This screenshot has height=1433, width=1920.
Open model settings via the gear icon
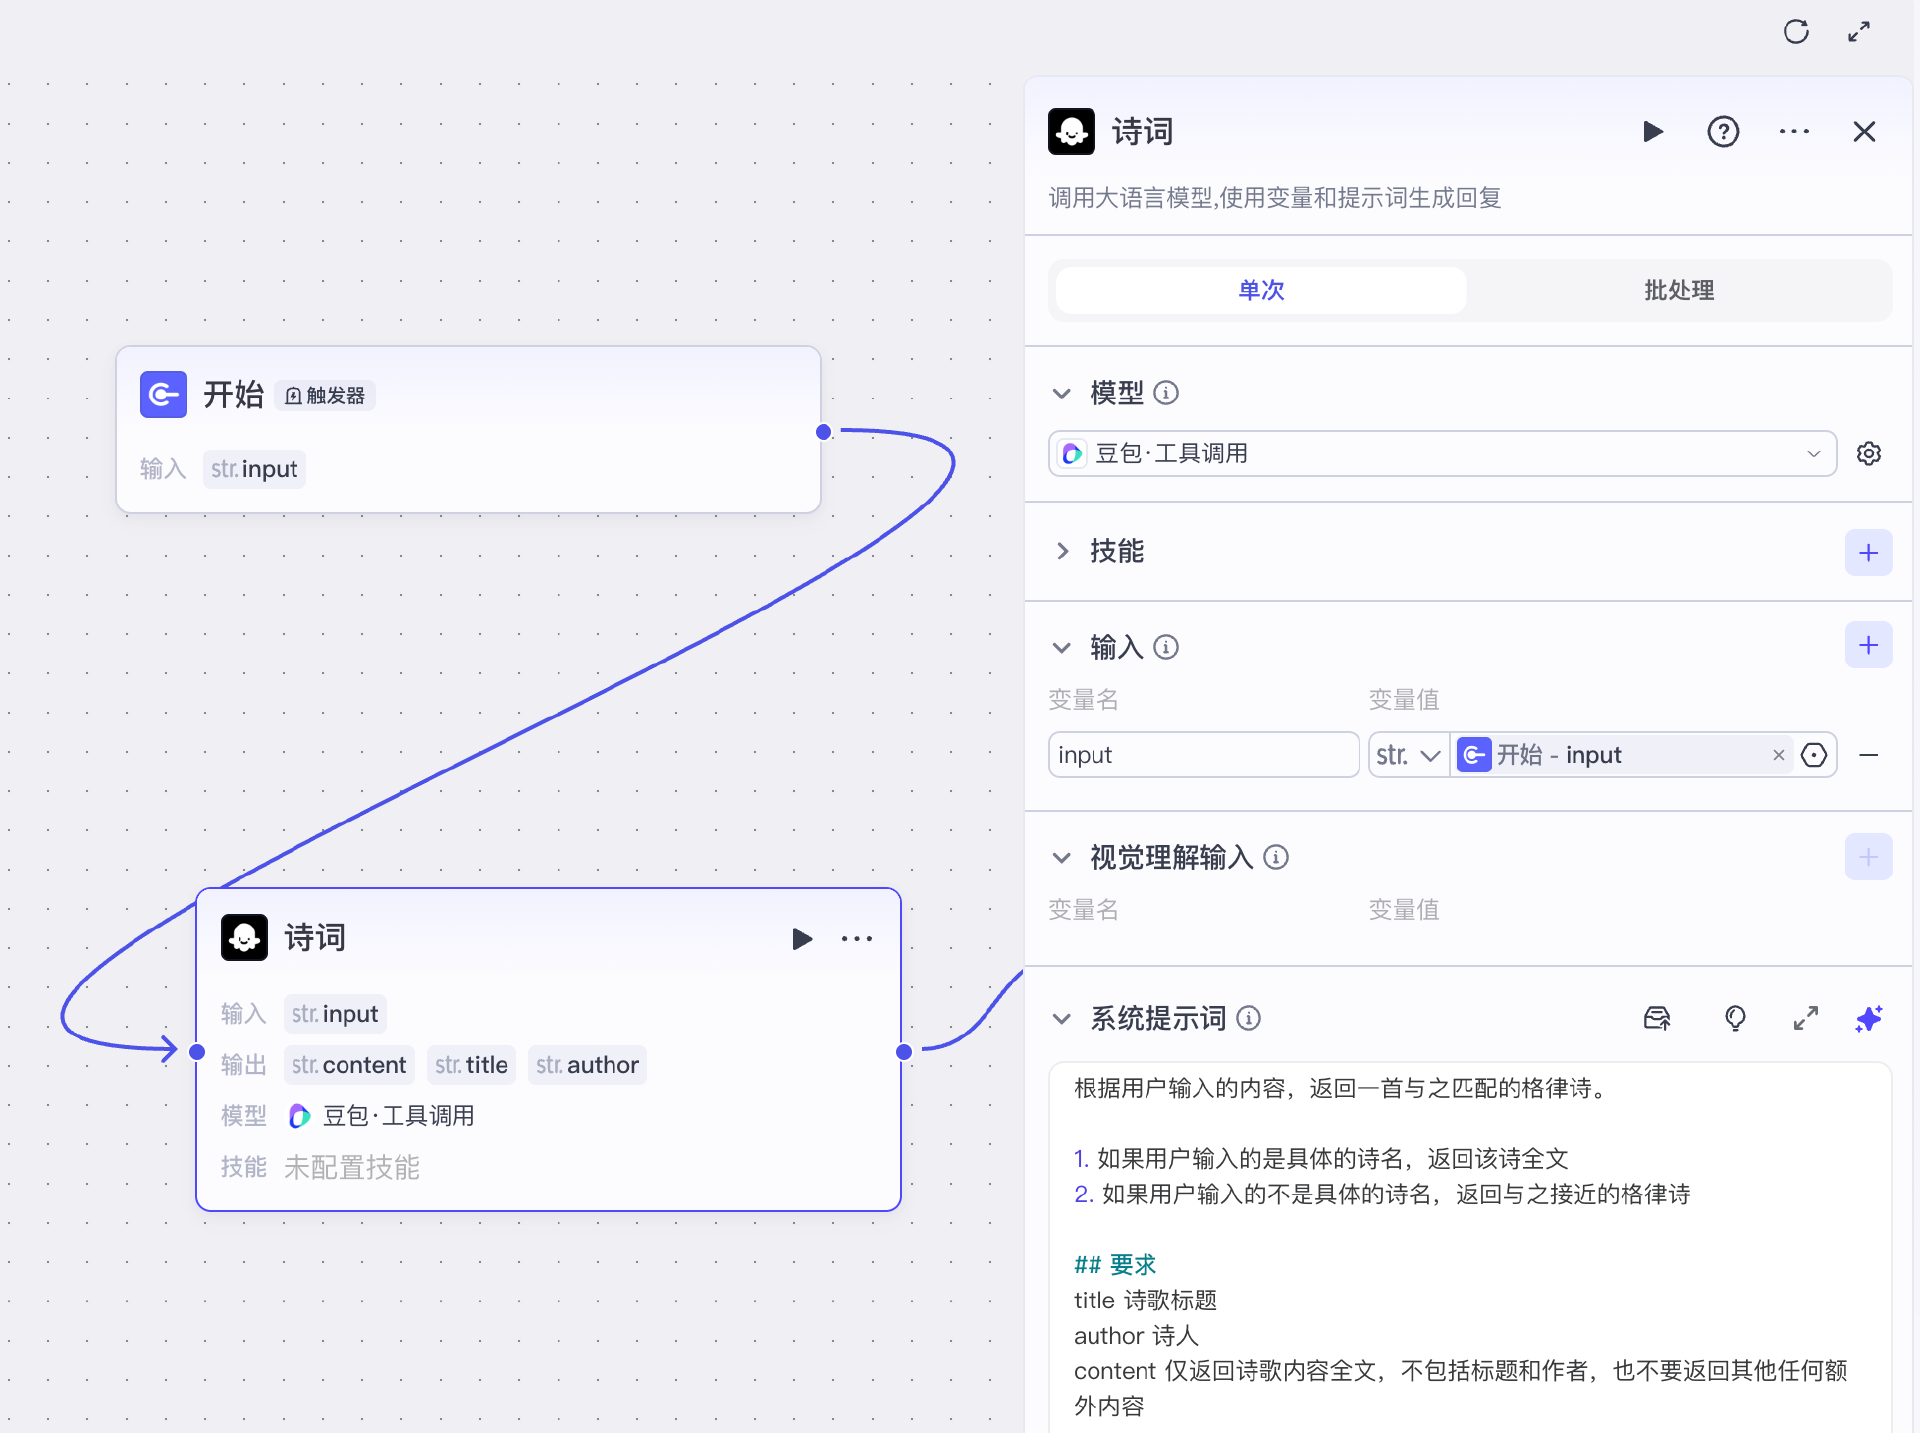[1869, 453]
